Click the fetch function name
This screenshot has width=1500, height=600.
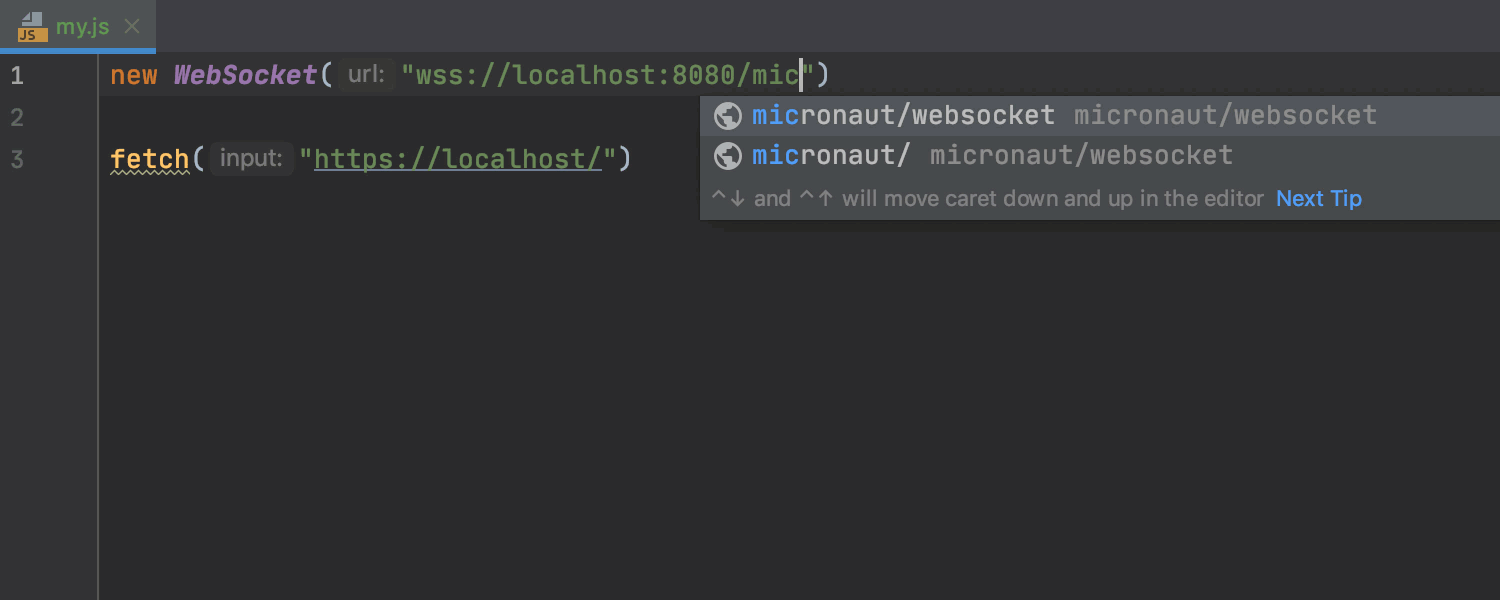[150, 159]
